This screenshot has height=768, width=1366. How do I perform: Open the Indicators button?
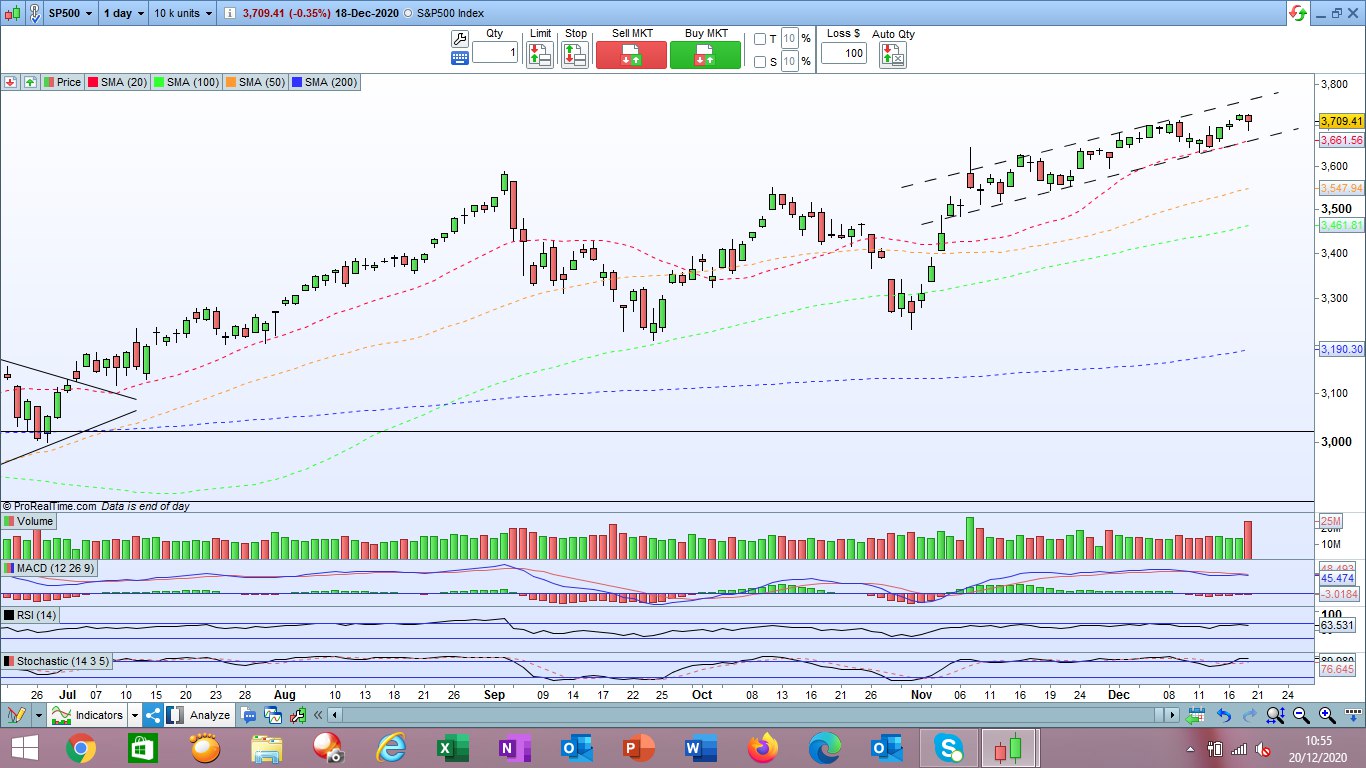[x=87, y=715]
